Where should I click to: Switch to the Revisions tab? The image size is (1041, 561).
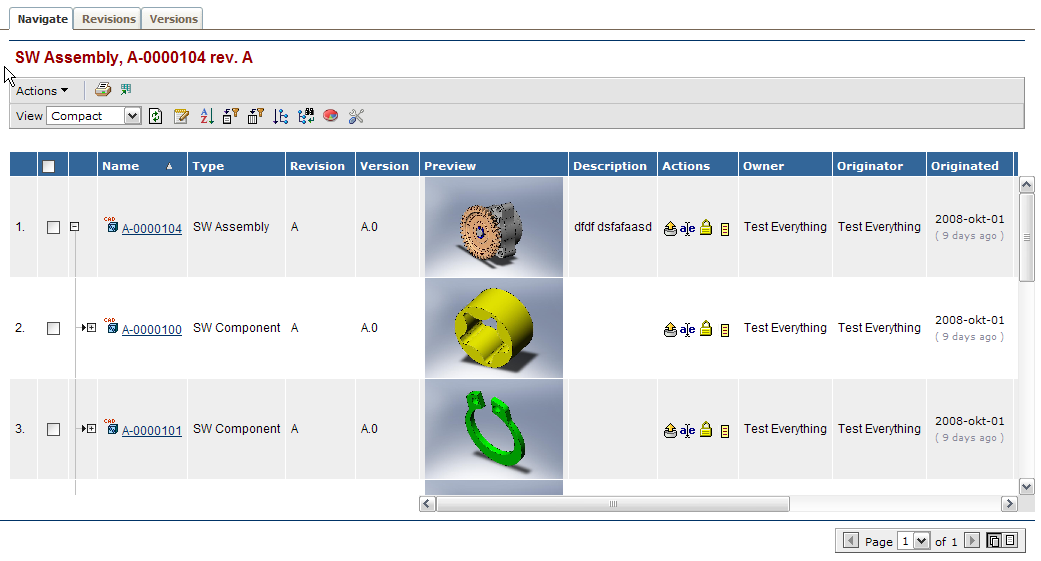pos(109,19)
